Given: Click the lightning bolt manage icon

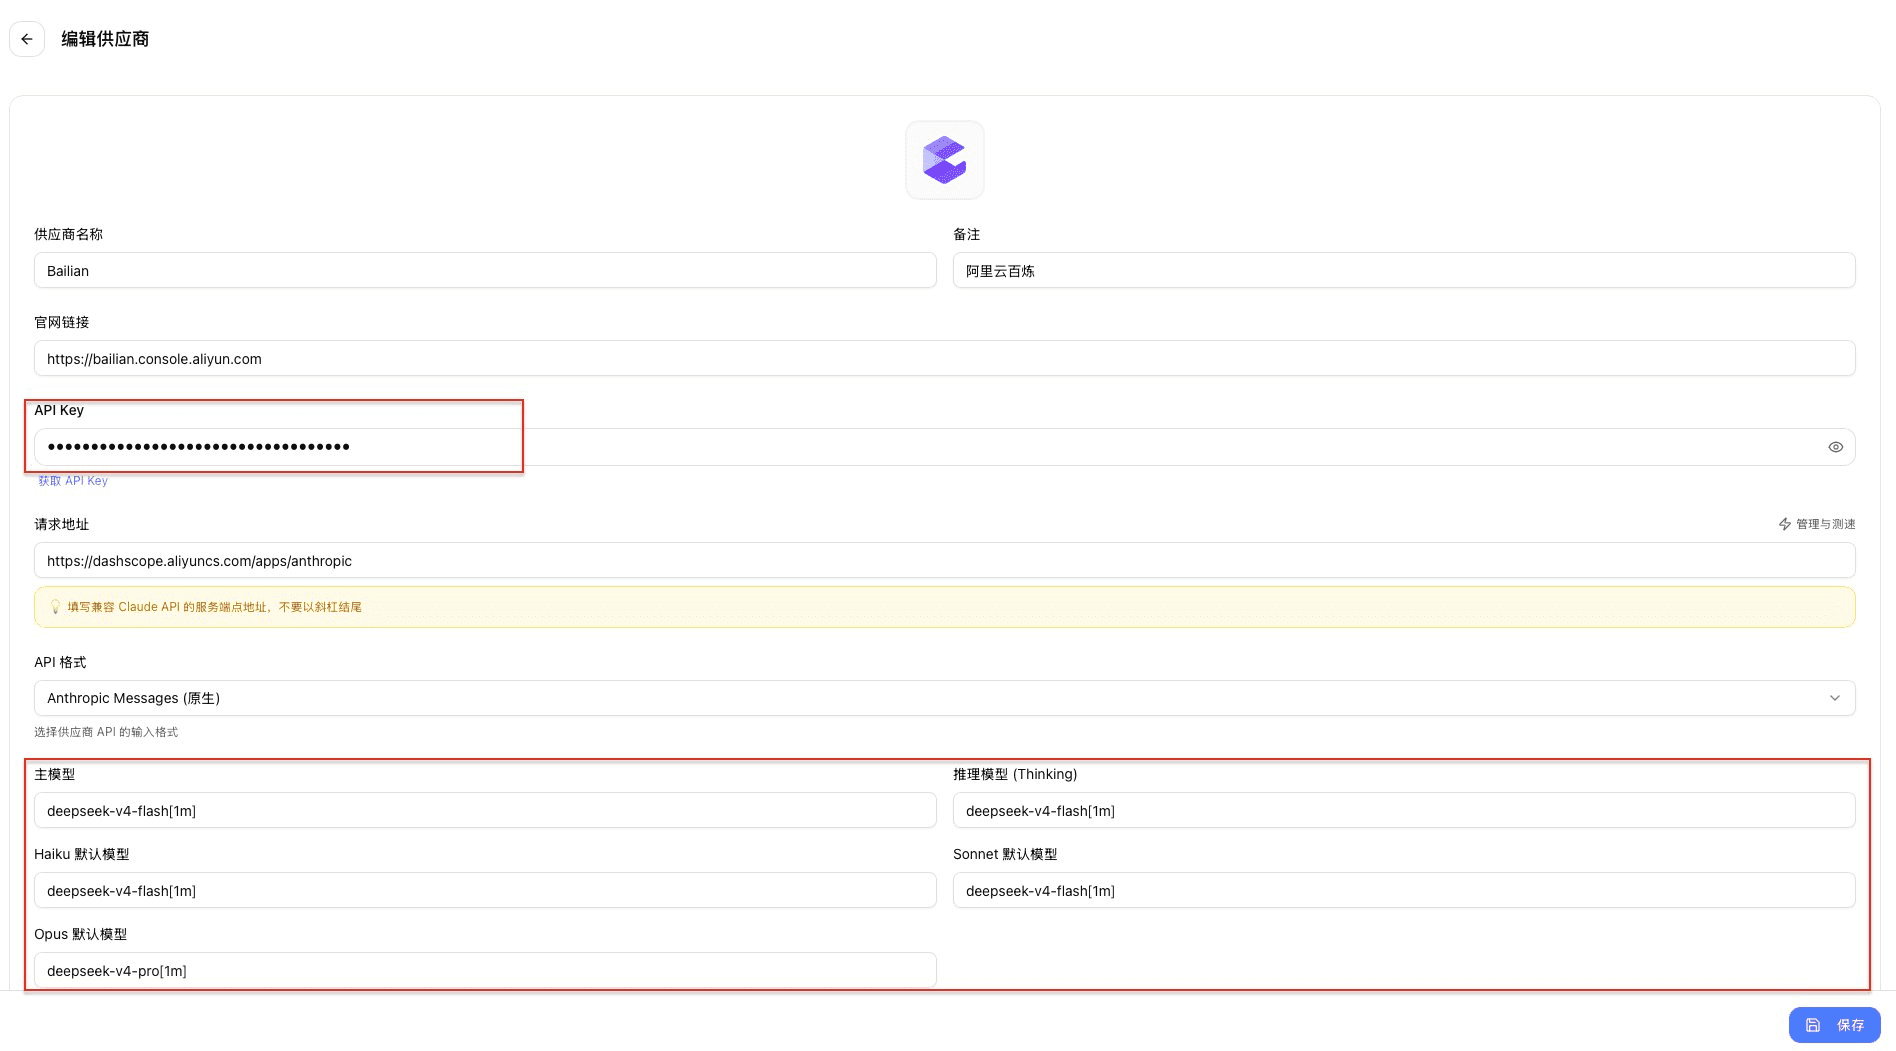Looking at the screenshot, I should point(1785,524).
